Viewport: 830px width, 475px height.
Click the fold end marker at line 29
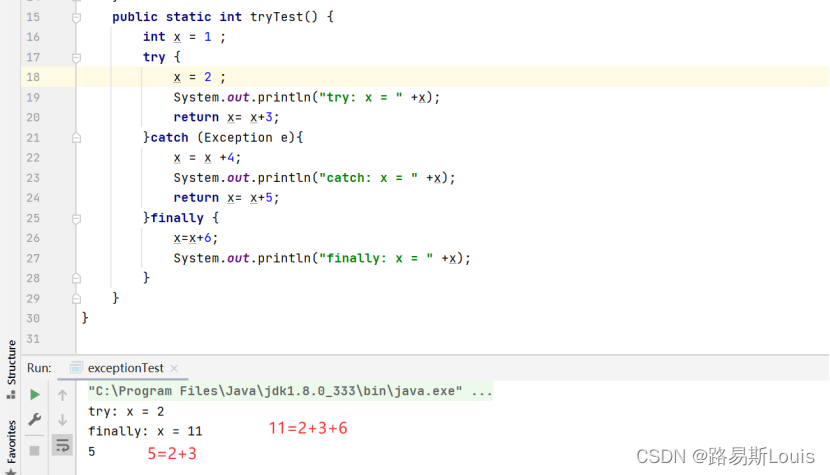click(76, 298)
